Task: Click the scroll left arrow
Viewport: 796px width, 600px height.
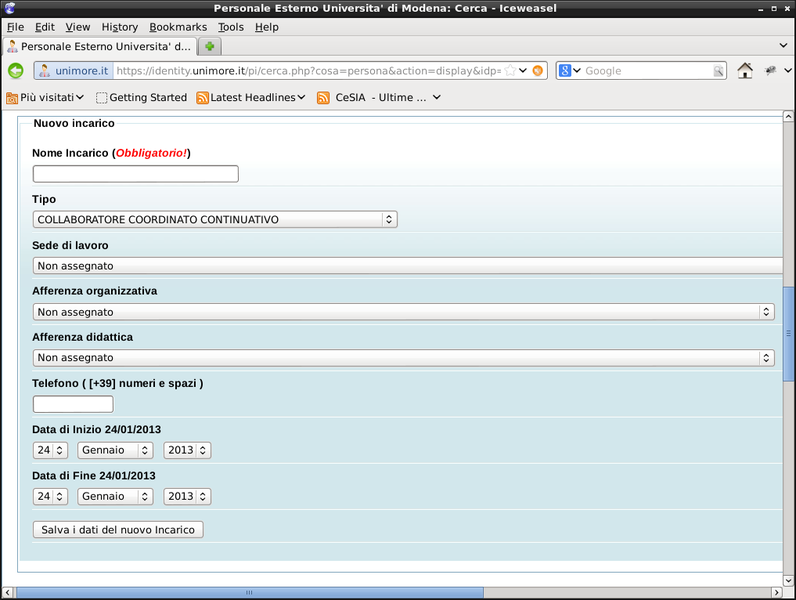Action: [8, 592]
